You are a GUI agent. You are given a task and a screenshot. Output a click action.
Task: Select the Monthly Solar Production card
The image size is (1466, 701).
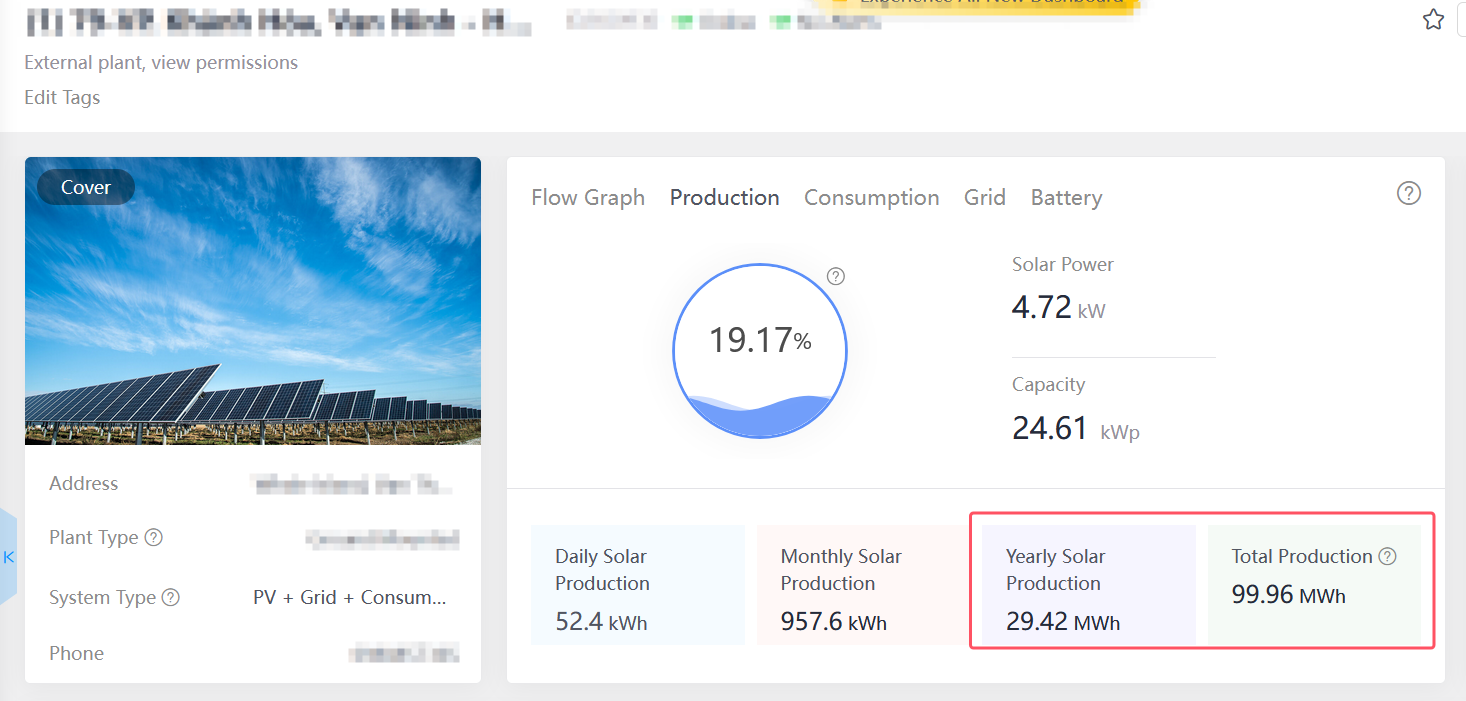pyautogui.click(x=862, y=585)
